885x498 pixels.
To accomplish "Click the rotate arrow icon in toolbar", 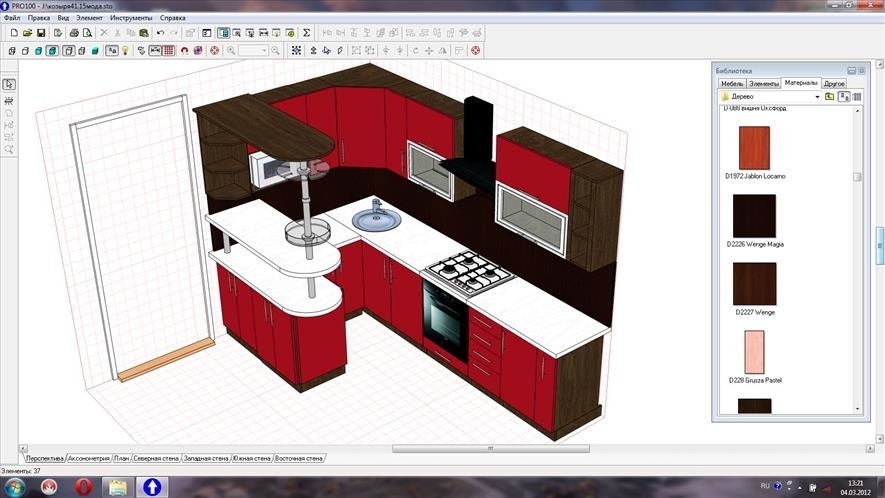I will pos(415,51).
